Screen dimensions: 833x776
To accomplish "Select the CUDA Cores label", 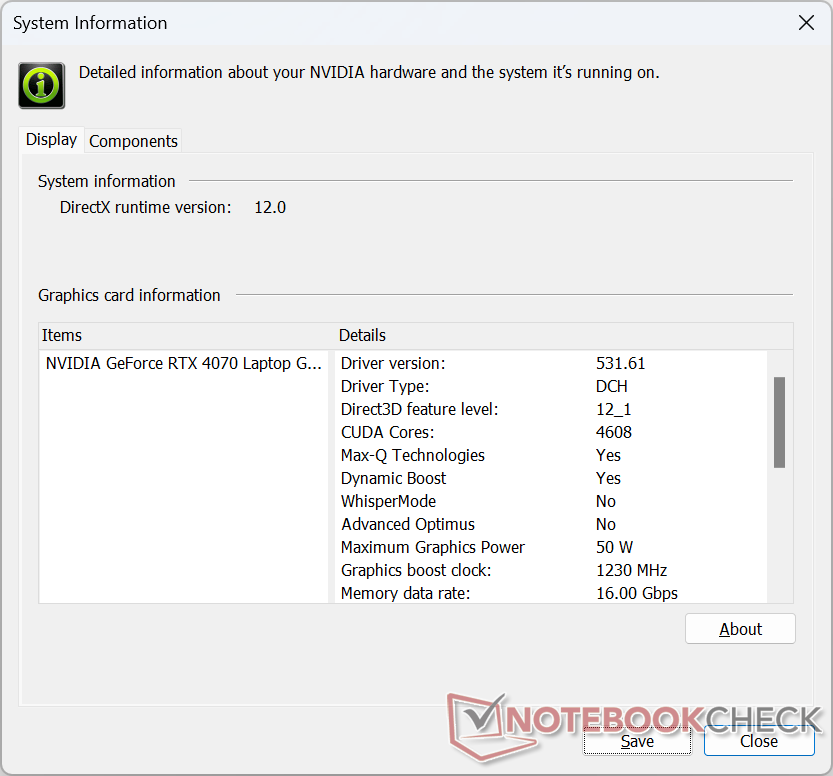I will (x=387, y=432).
